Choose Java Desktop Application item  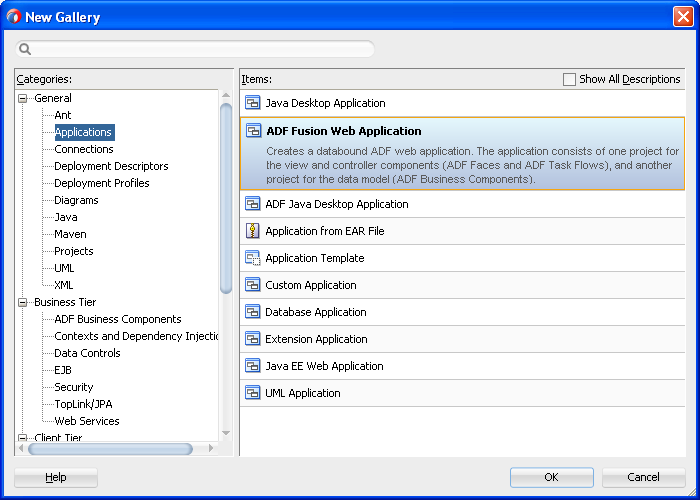[462, 103]
